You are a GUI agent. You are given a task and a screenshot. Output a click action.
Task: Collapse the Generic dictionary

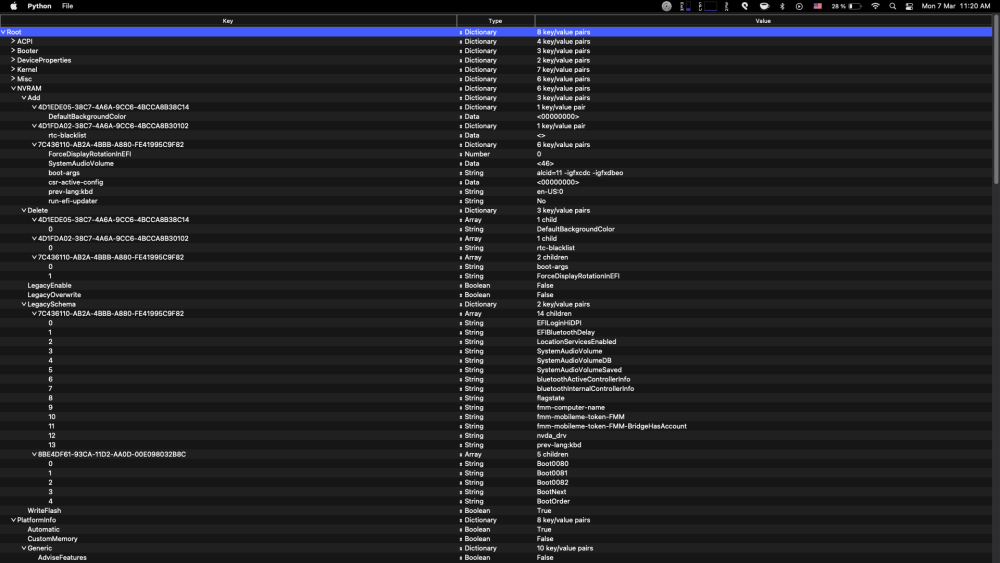click(x=24, y=548)
